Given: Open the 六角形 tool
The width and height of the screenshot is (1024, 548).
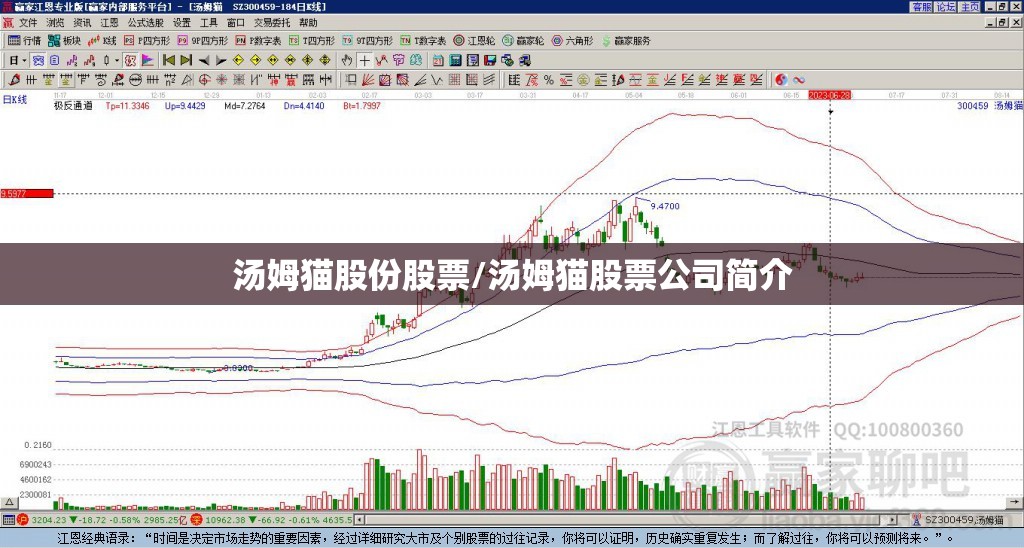Looking at the screenshot, I should pyautogui.click(x=572, y=40).
